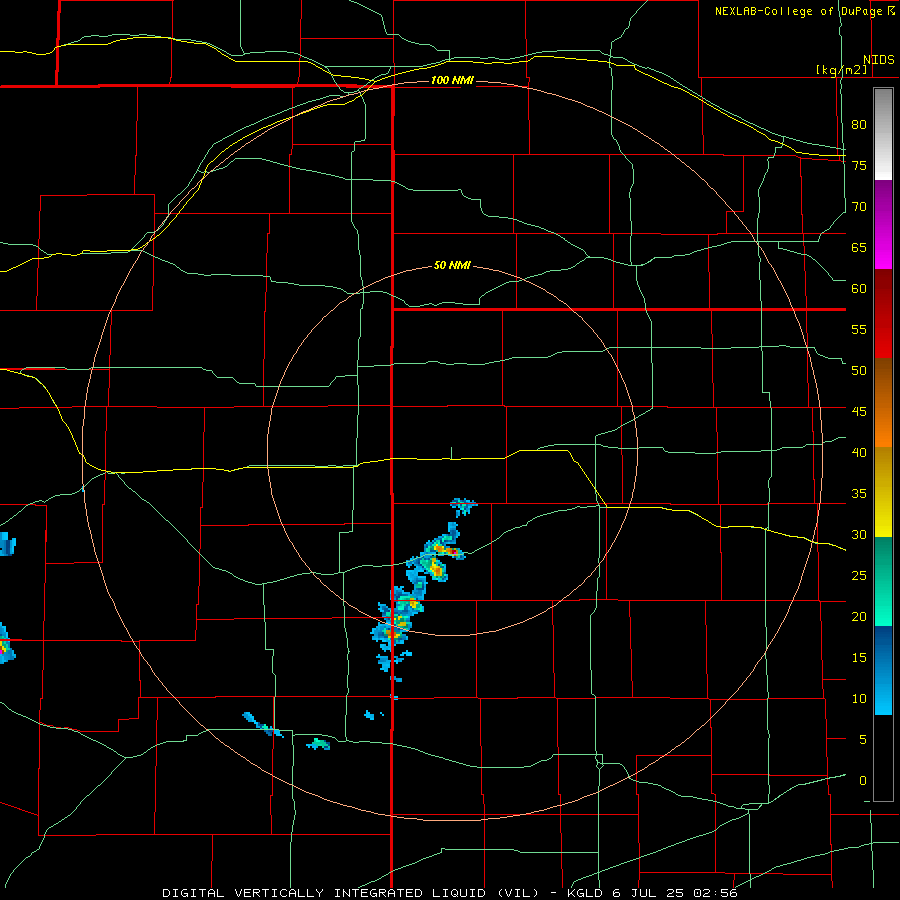Click the 55 value on the color scale

pos(859,329)
